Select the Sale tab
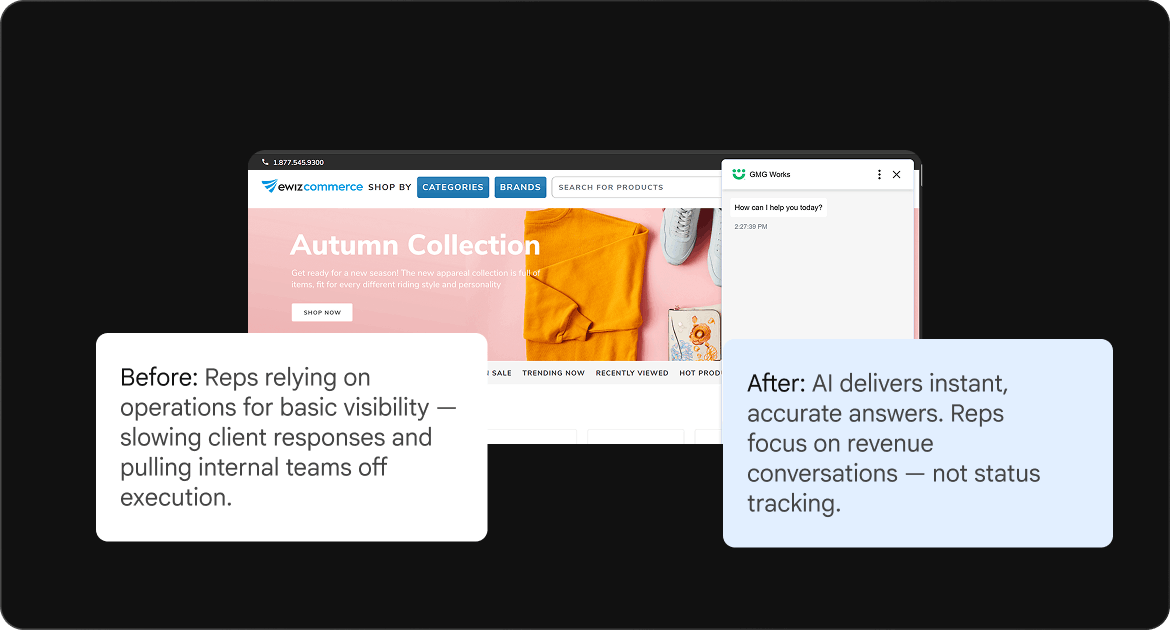The image size is (1170, 630). click(x=500, y=372)
